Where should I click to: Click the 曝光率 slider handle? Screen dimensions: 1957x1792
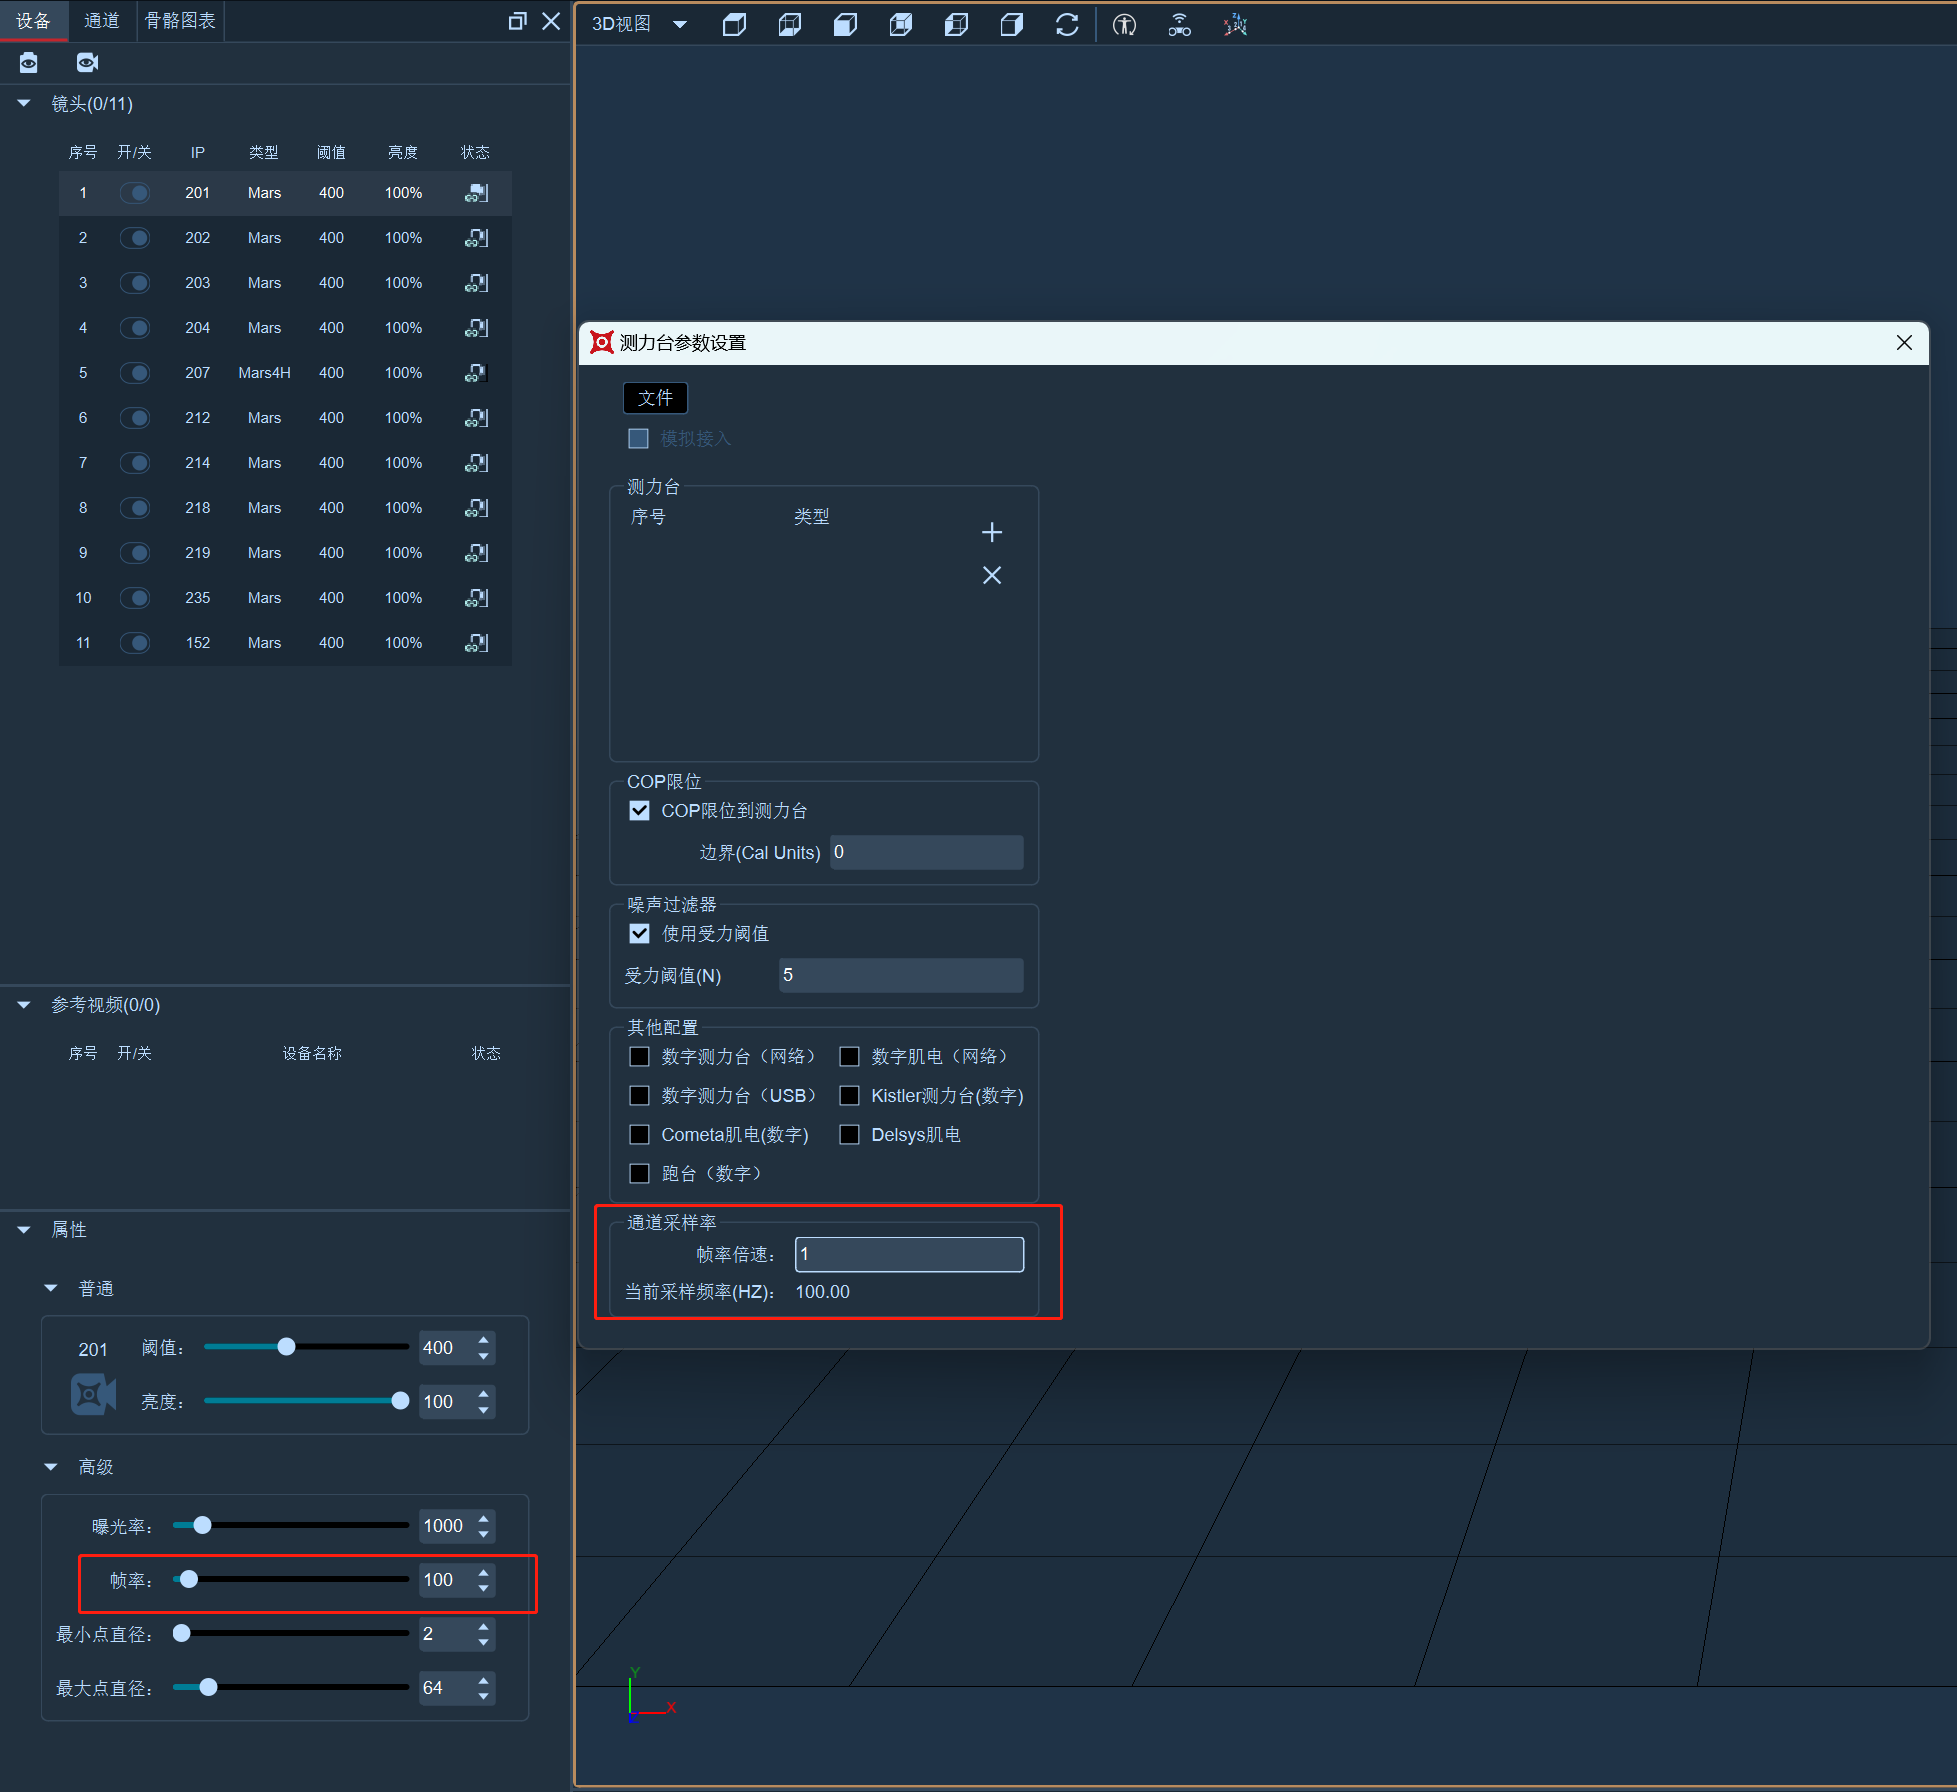202,1525
